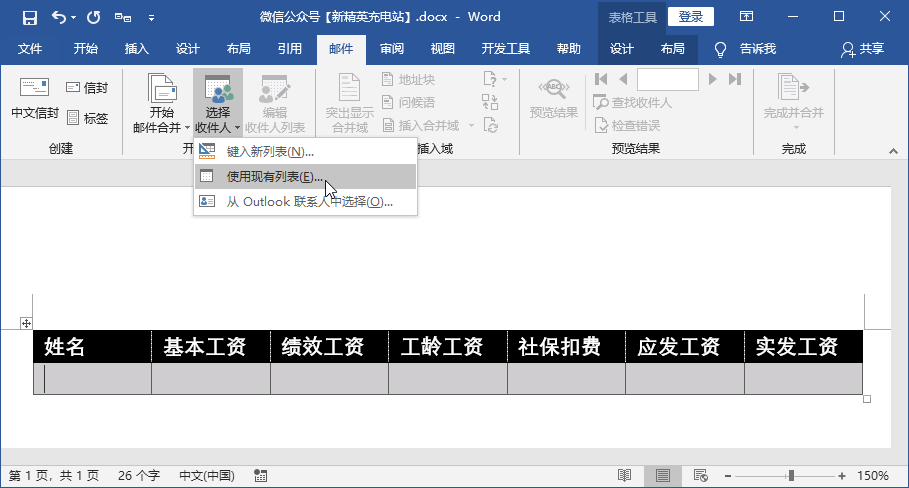Switch to Read Mode view

point(624,476)
